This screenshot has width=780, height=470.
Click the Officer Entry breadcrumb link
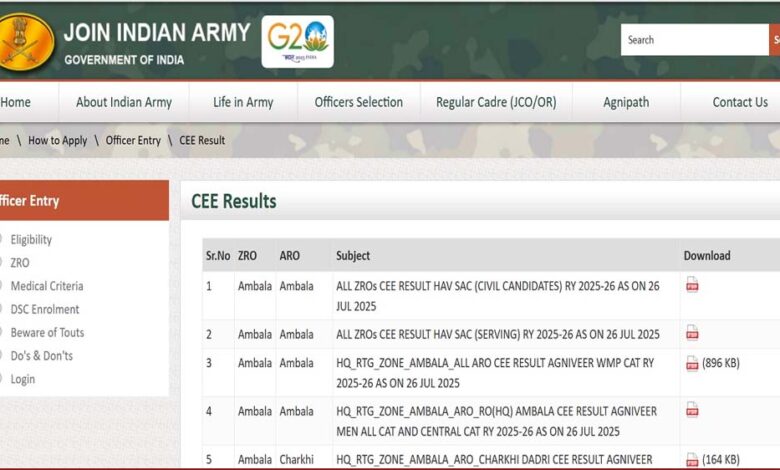point(133,141)
